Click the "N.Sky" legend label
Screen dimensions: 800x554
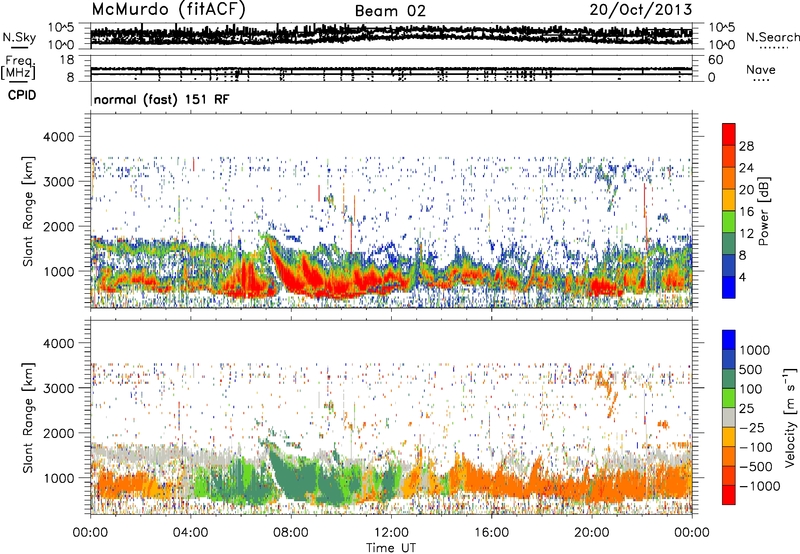pos(19,37)
